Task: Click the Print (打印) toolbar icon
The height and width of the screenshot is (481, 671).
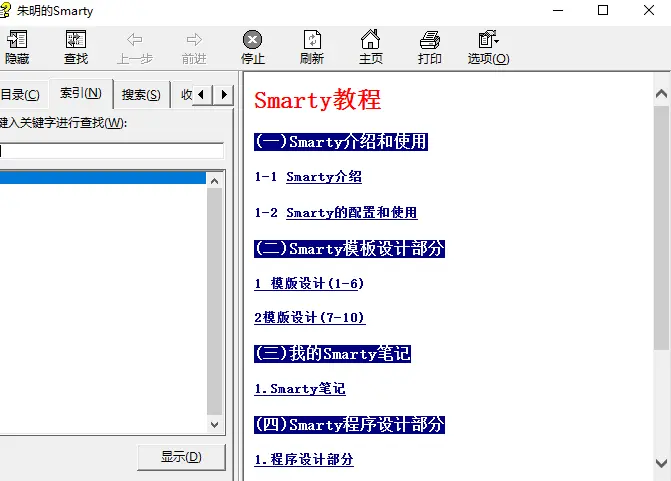Action: (429, 40)
